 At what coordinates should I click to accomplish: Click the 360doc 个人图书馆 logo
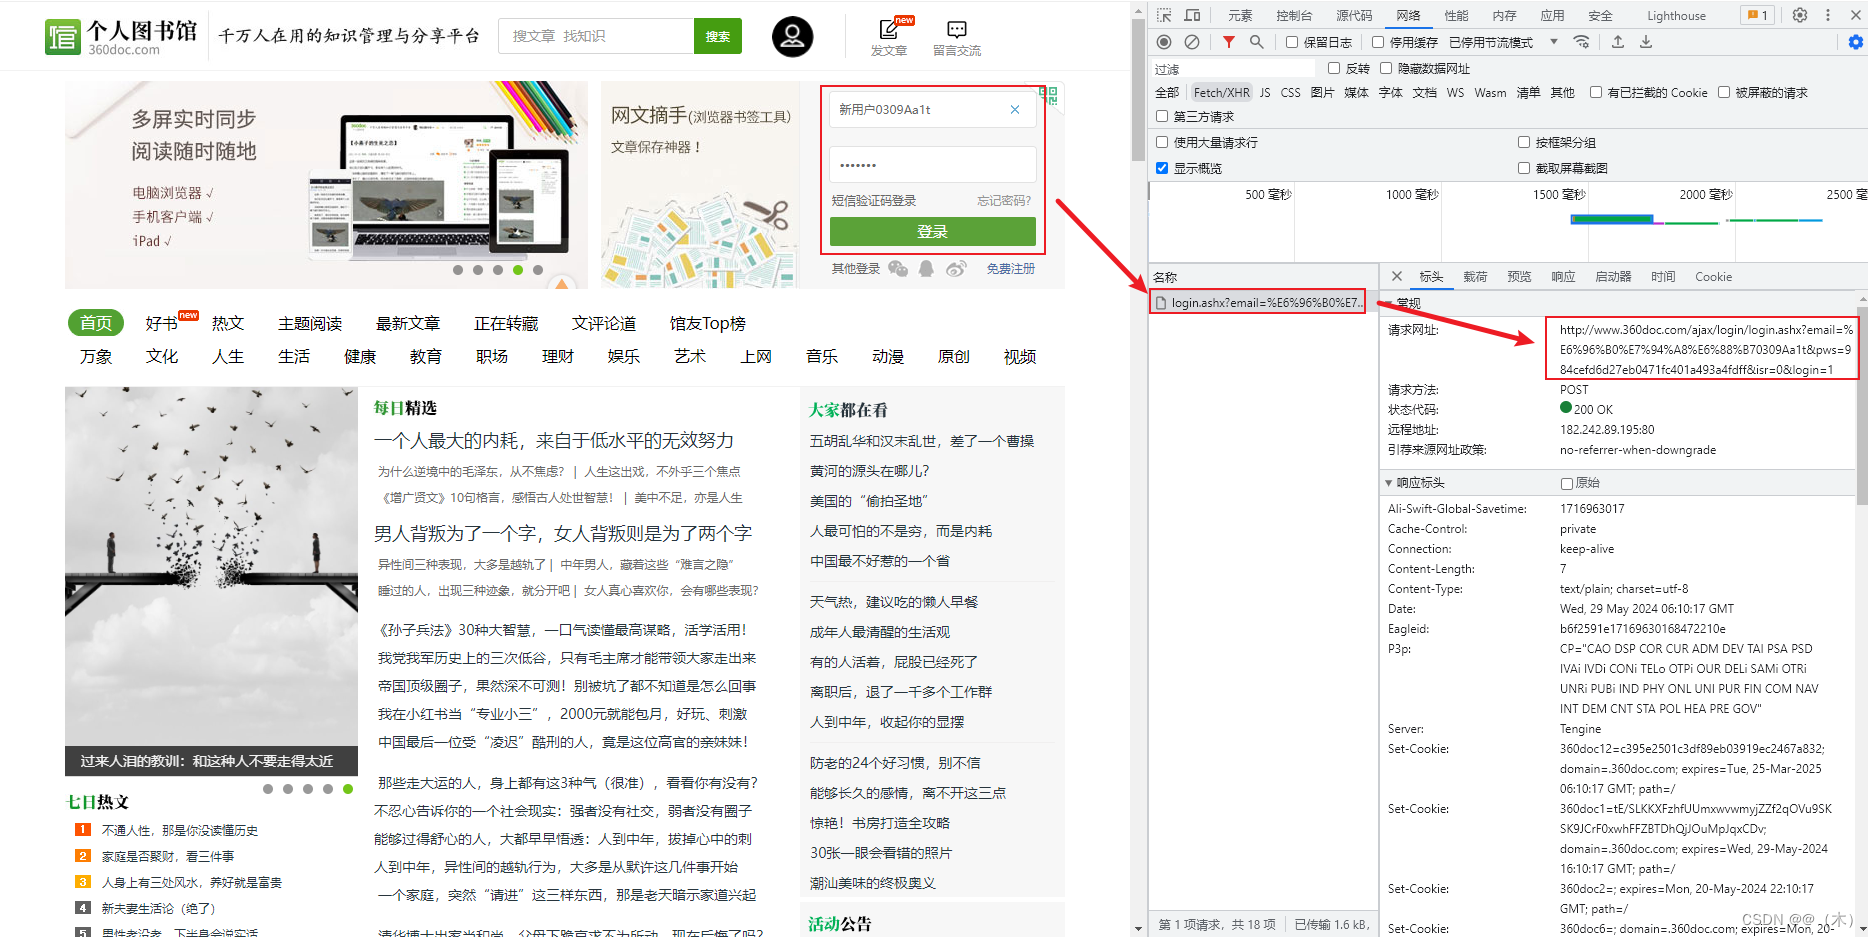[x=122, y=37]
